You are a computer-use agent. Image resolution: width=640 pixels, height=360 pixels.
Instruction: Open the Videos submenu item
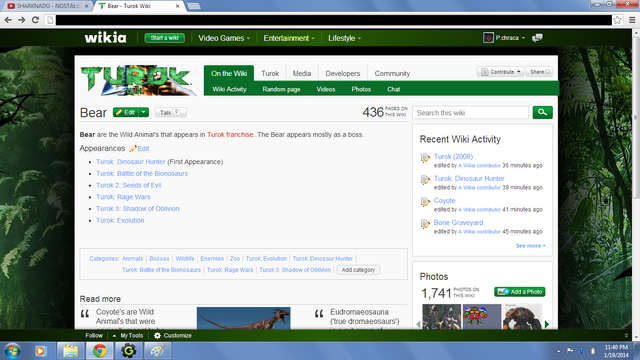[326, 89]
